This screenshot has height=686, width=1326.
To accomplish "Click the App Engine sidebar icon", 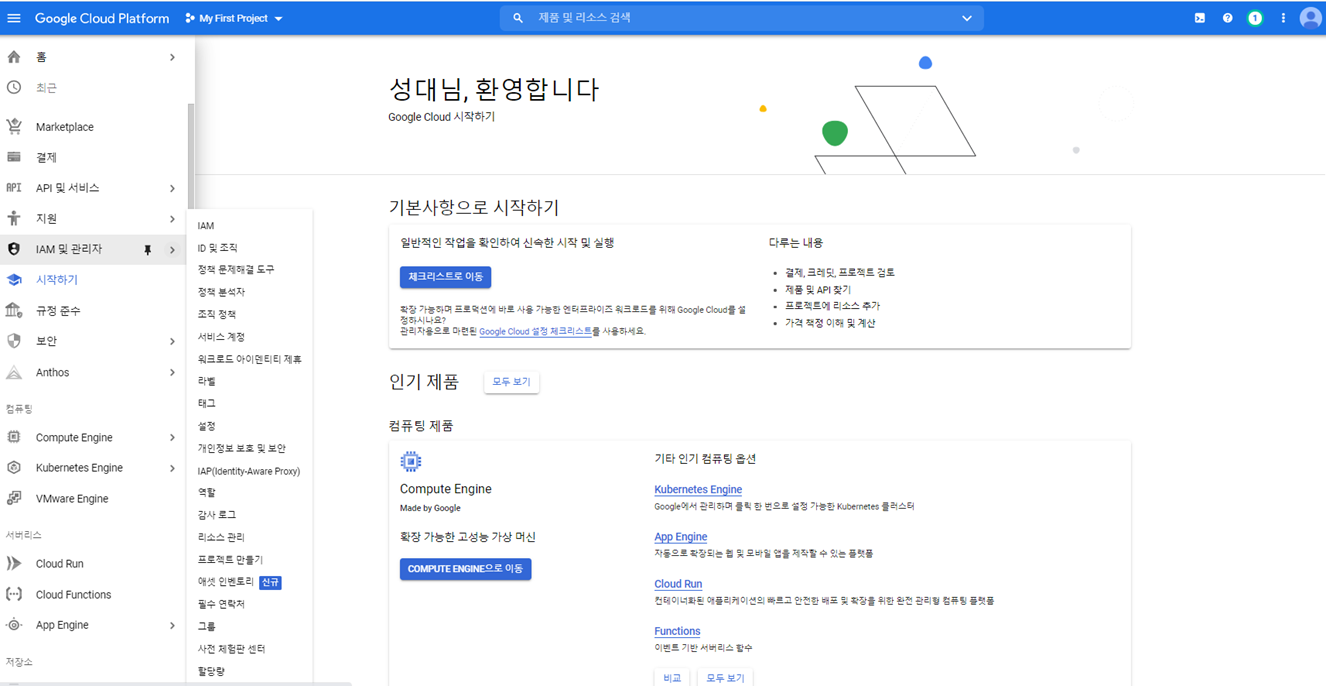I will [14, 625].
